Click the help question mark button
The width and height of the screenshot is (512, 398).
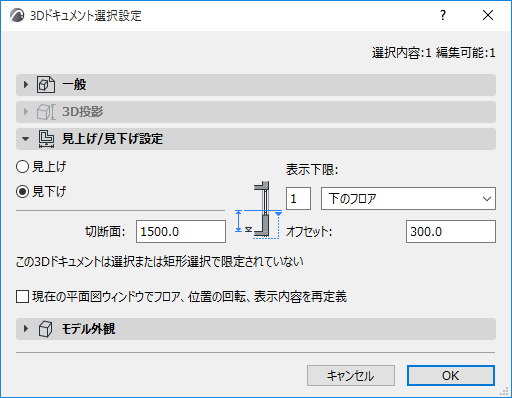coord(443,15)
